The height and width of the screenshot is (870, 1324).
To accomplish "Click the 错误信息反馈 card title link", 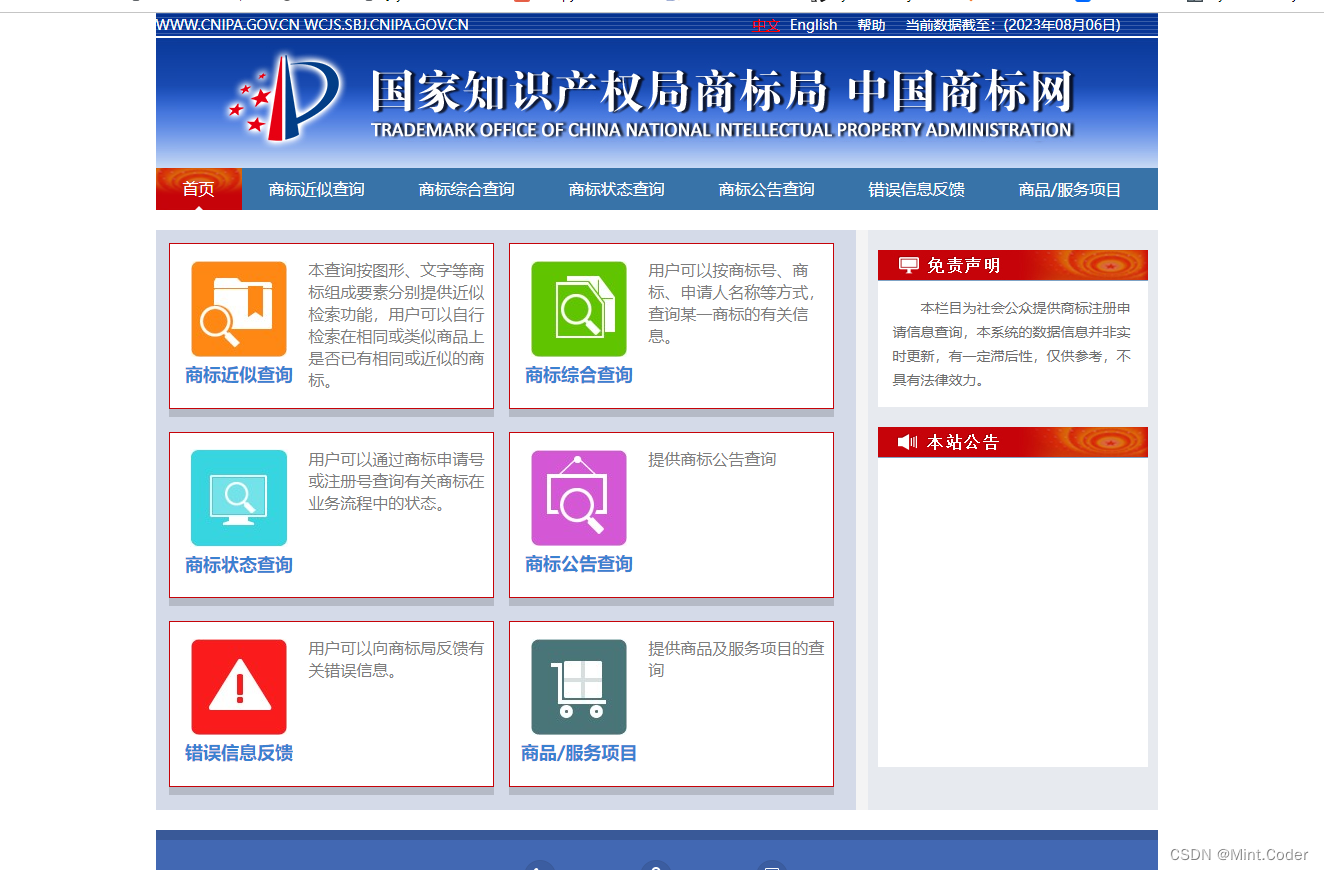I will (x=239, y=753).
